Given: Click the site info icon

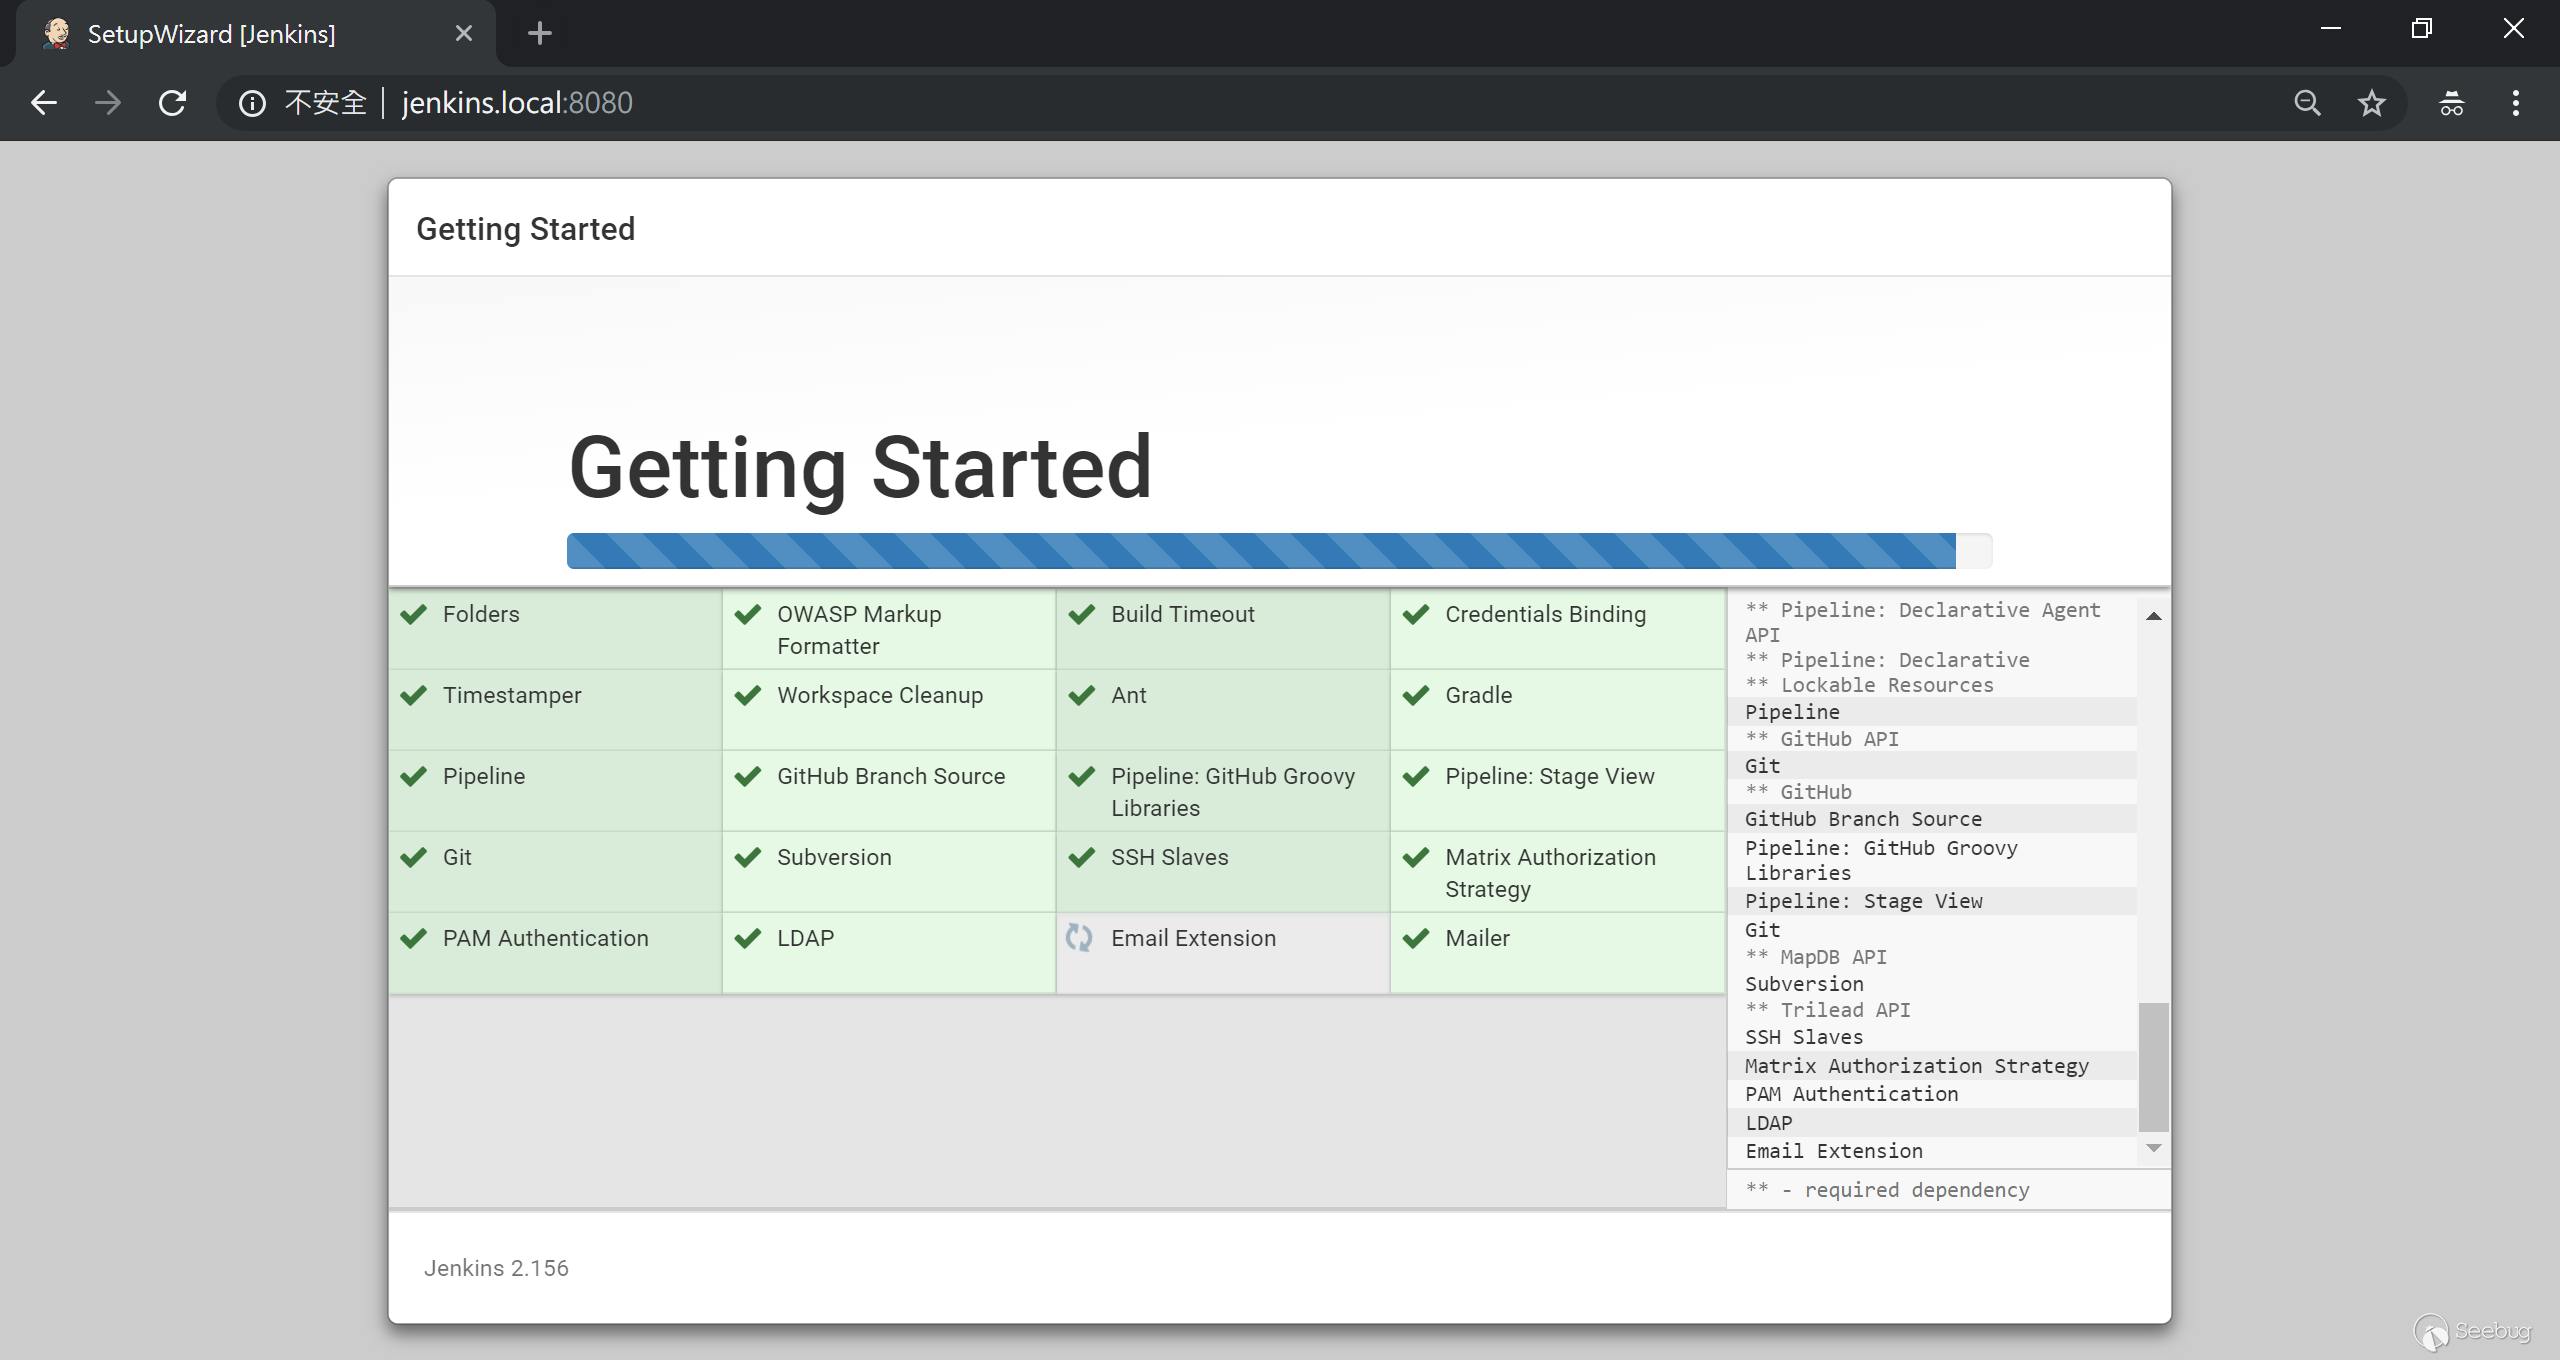Looking at the screenshot, I should coord(252,103).
